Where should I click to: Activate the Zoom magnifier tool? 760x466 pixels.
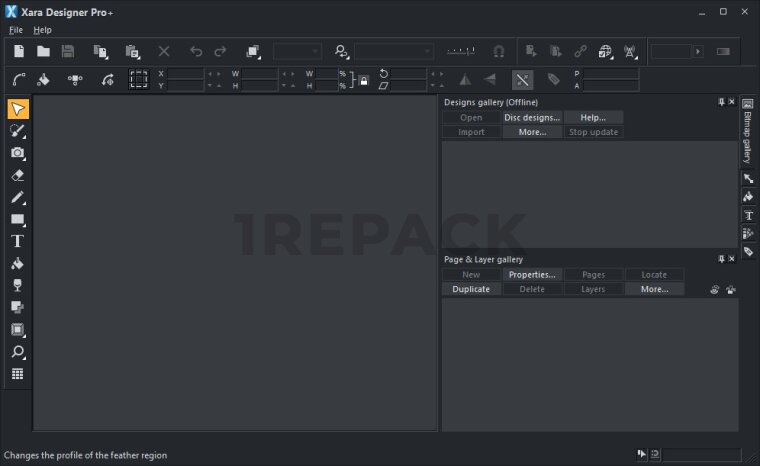[x=17, y=352]
